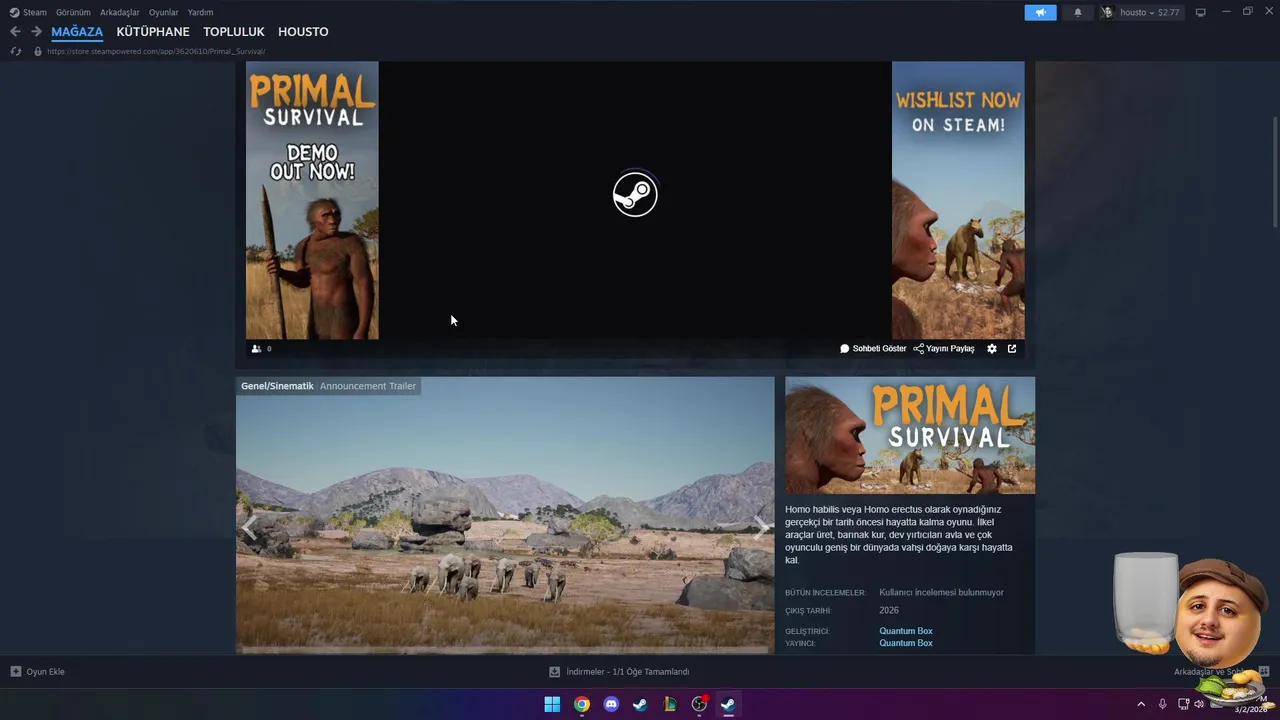Click the Primal Survival header image
Screen dimensions: 1280x720
click(910, 435)
